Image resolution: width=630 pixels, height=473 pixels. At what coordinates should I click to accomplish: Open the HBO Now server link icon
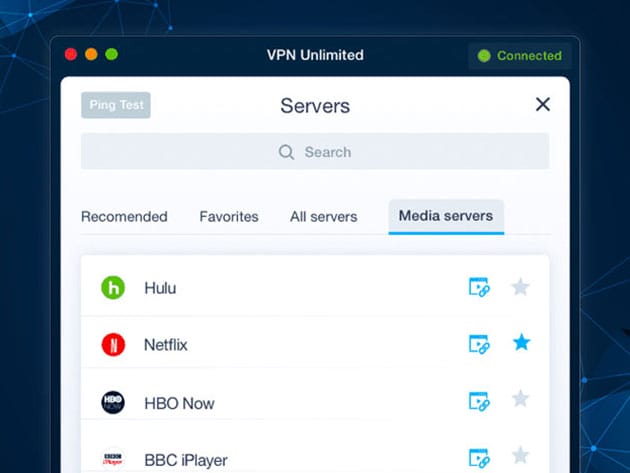pos(479,402)
